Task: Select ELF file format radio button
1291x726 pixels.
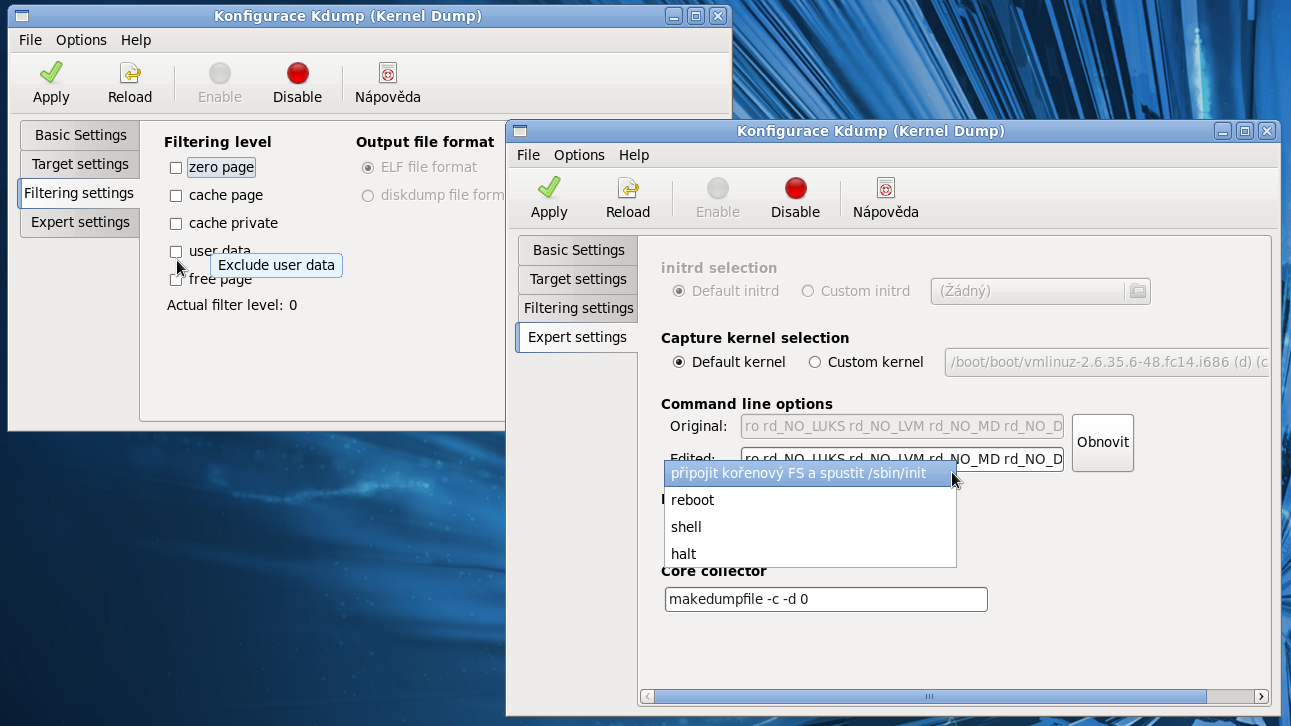Action: coord(368,168)
